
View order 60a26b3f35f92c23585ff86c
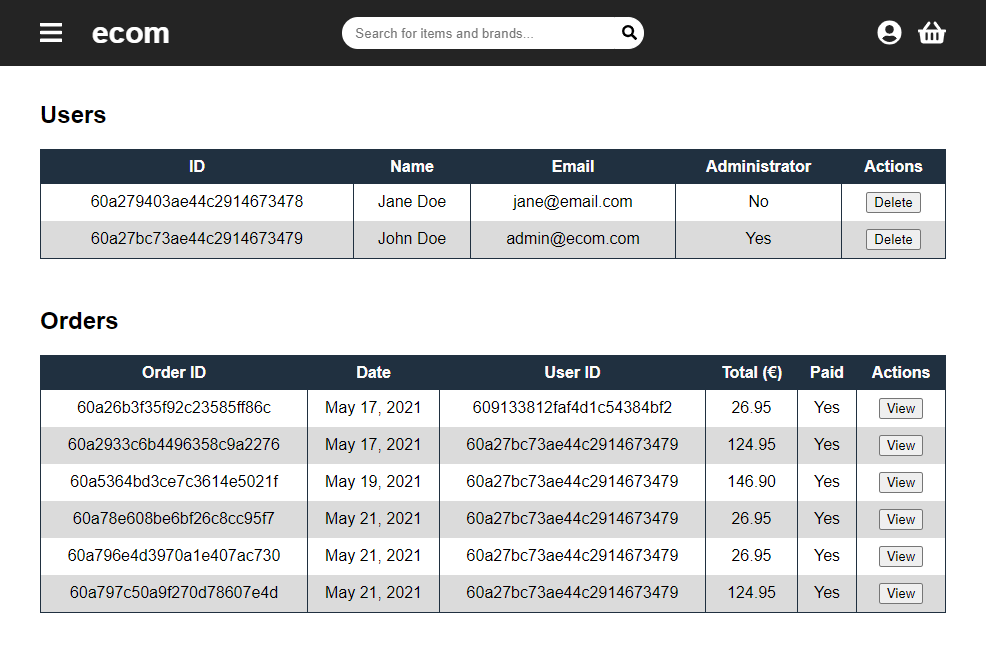pos(900,409)
